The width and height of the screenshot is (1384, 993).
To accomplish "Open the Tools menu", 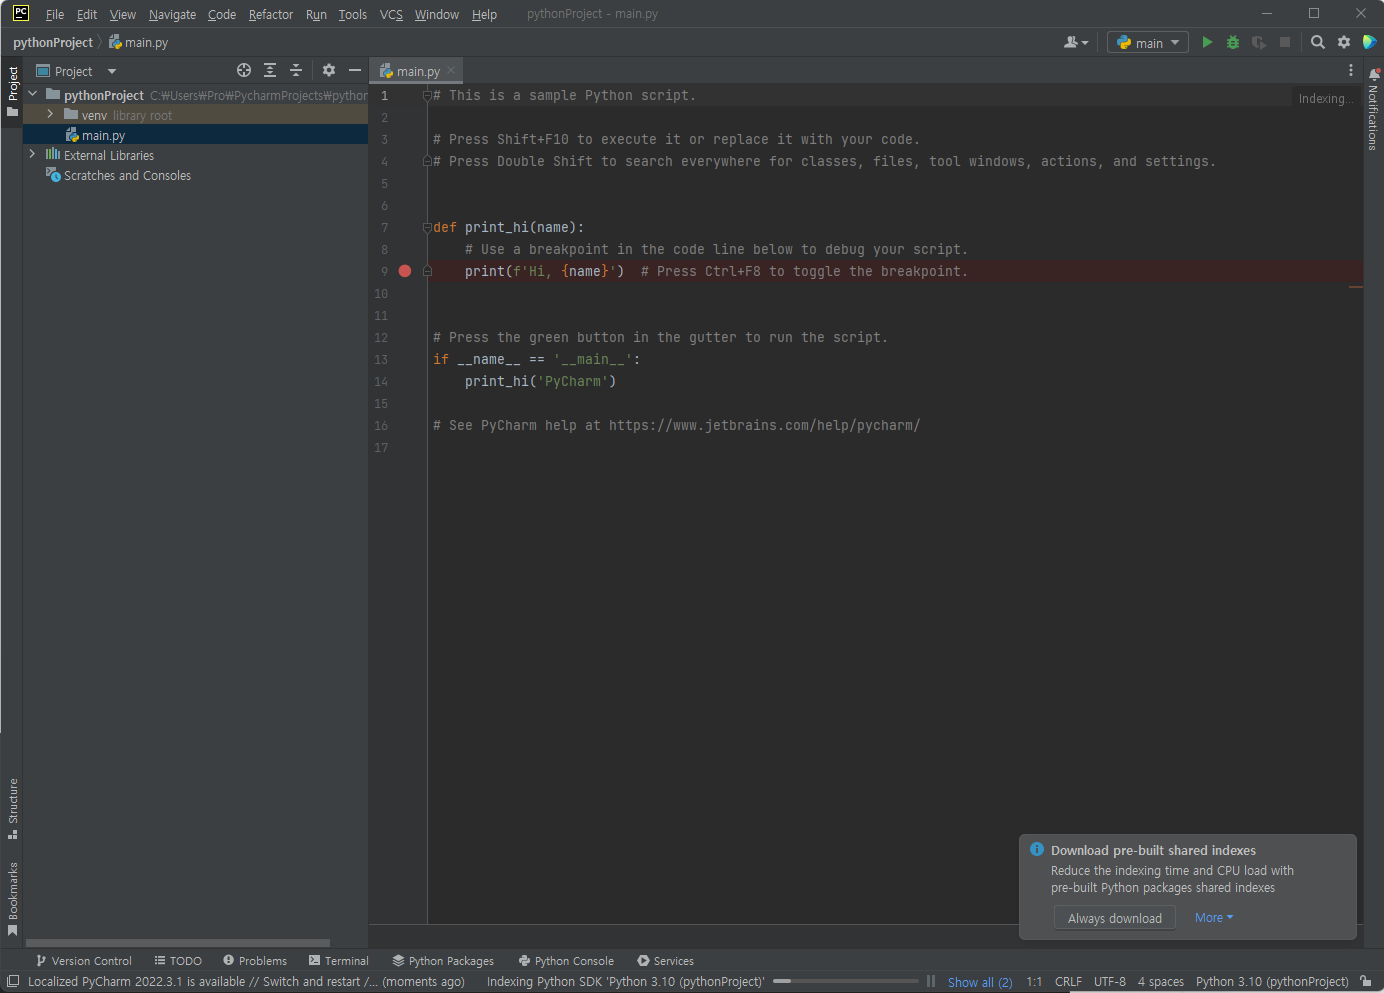I will [x=352, y=14].
